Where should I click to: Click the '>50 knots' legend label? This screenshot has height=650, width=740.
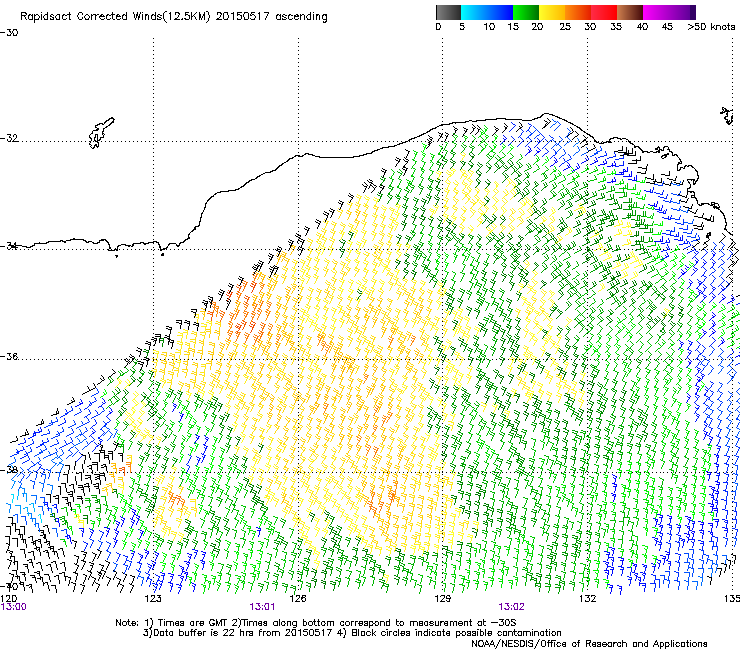tap(711, 26)
